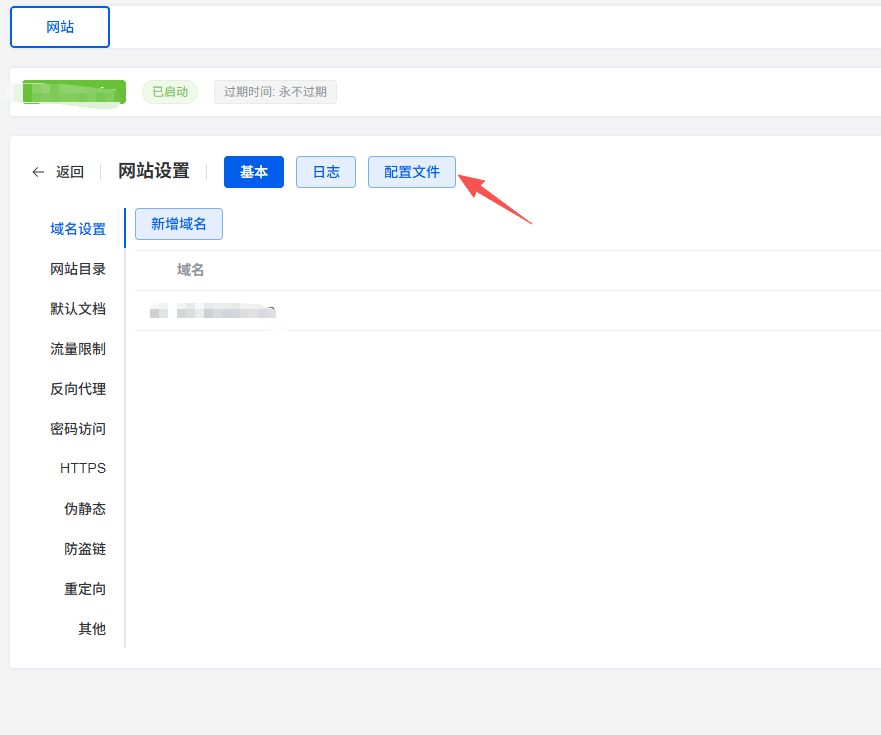This screenshot has width=881, height=735.
Task: Open the 配置文件 tab
Action: click(412, 172)
